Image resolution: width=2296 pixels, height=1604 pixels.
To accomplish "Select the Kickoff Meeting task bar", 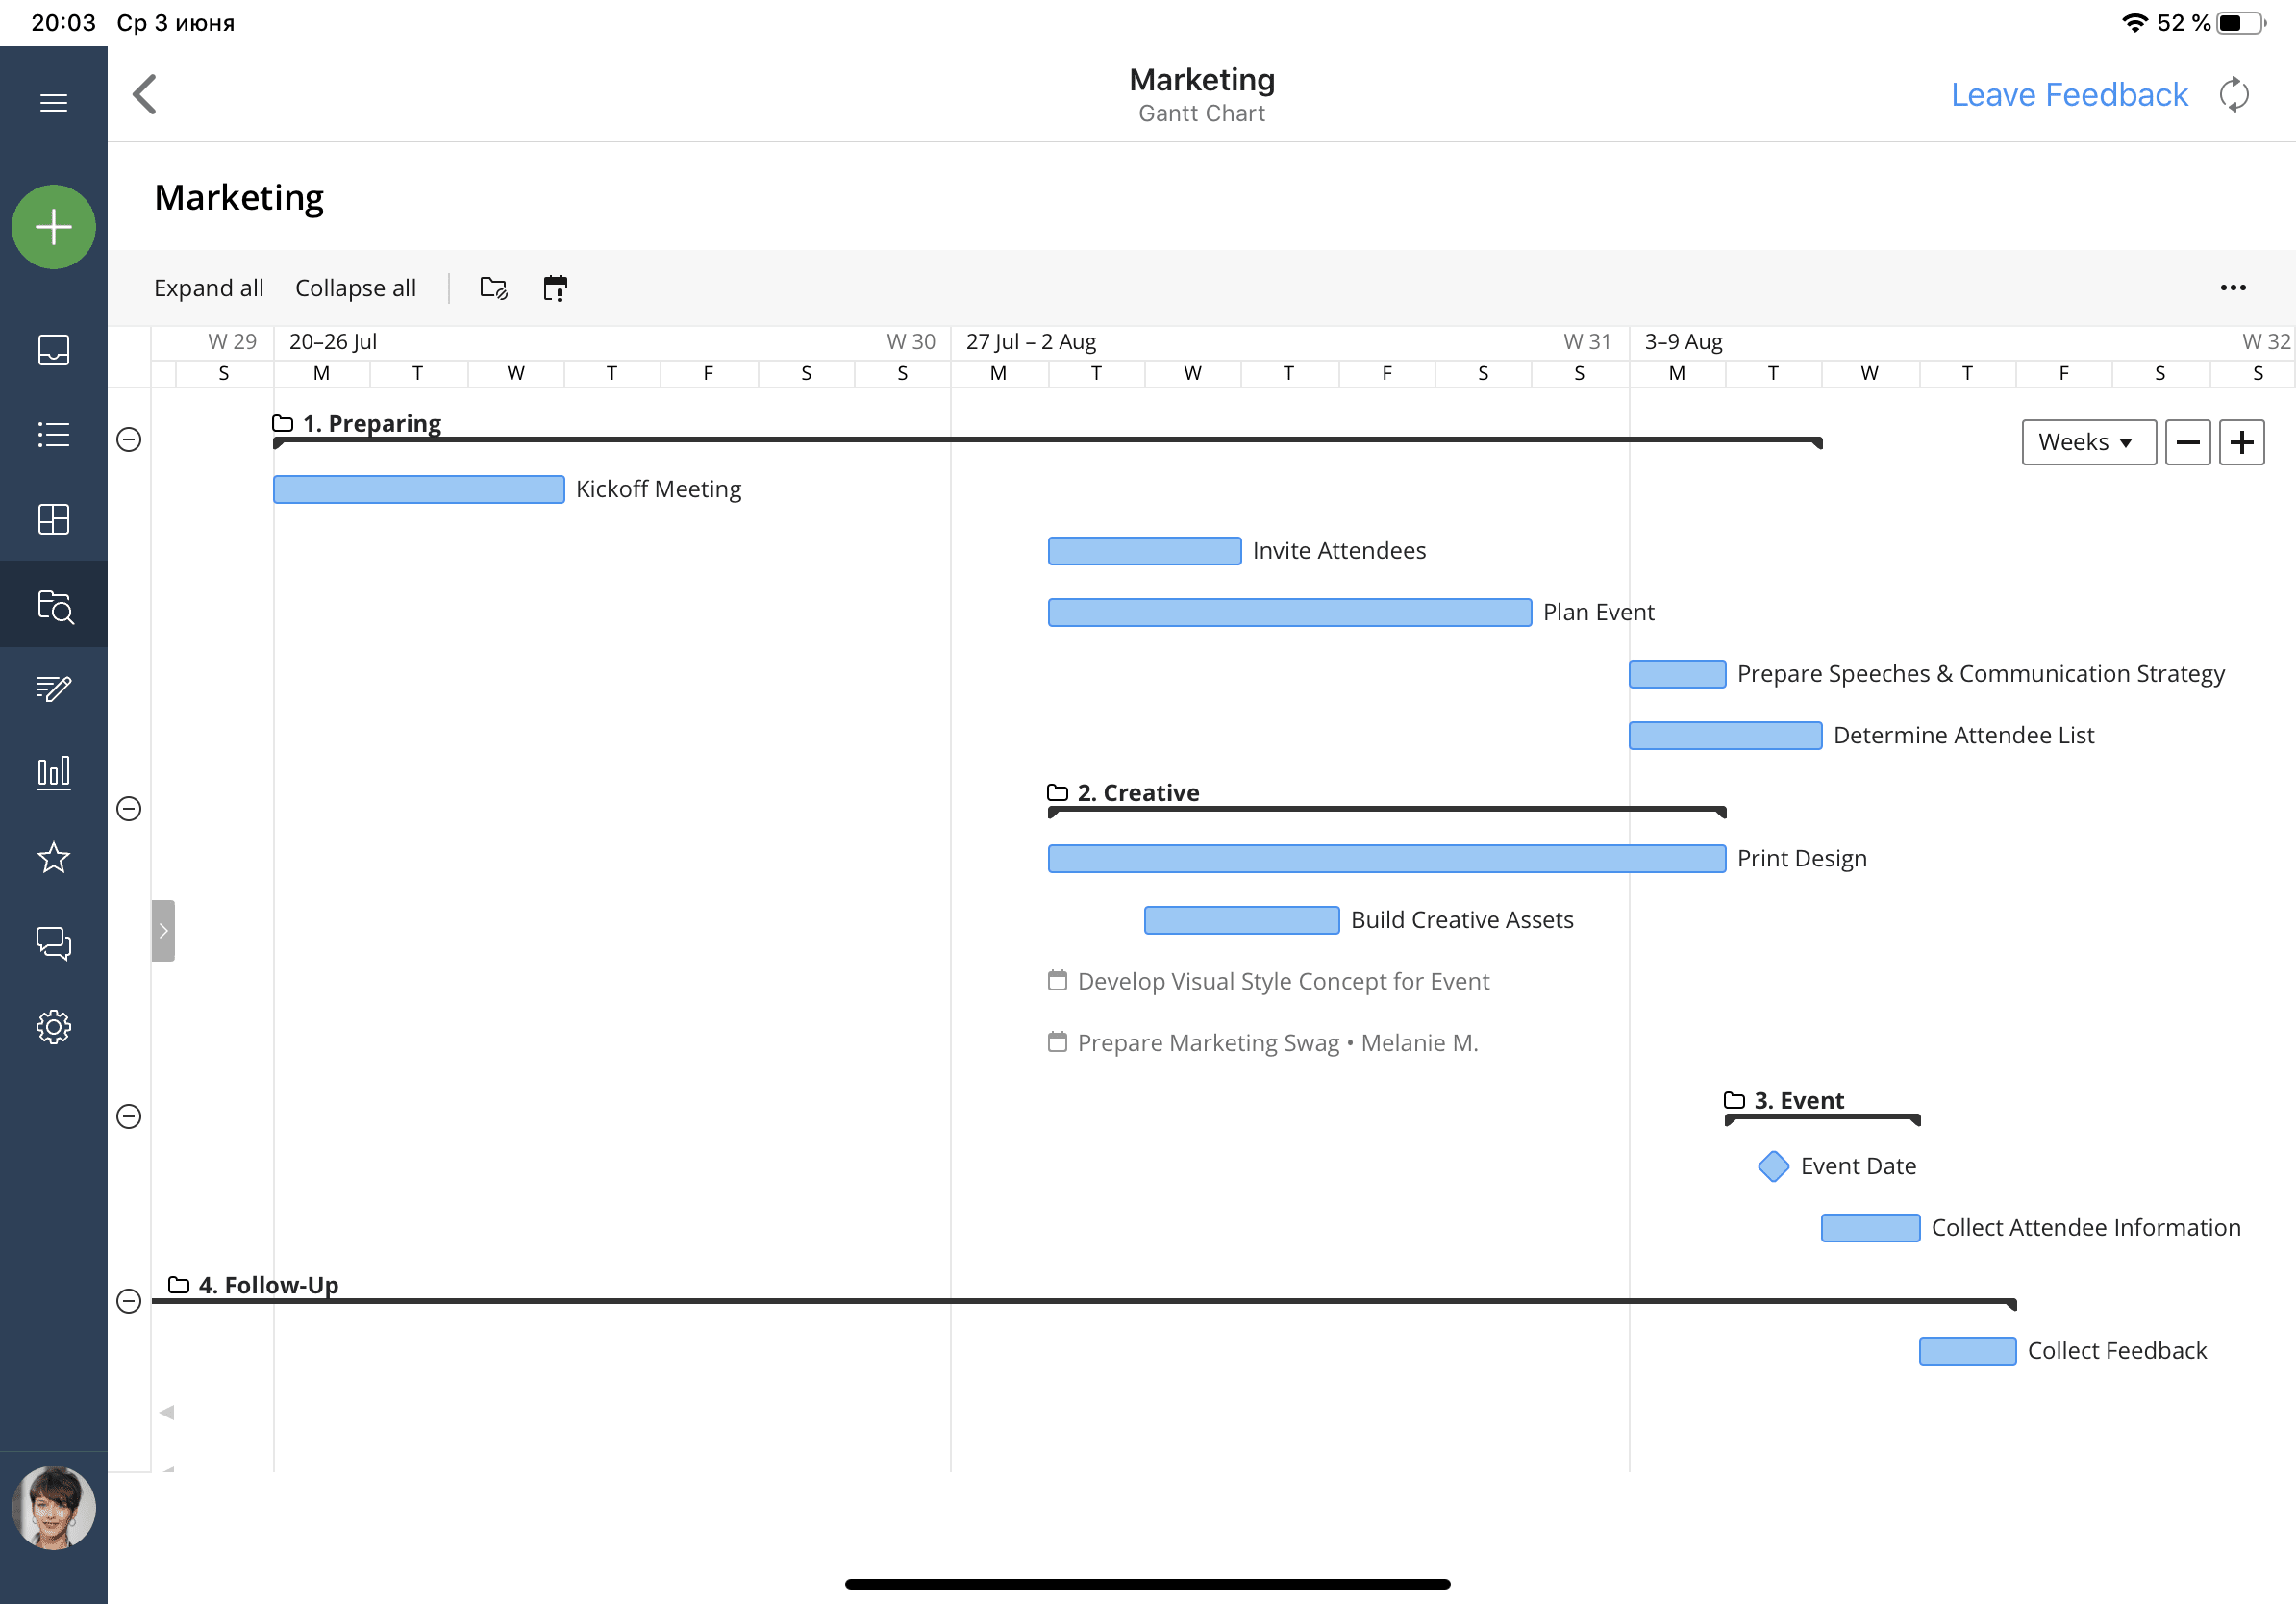I will 419,490.
